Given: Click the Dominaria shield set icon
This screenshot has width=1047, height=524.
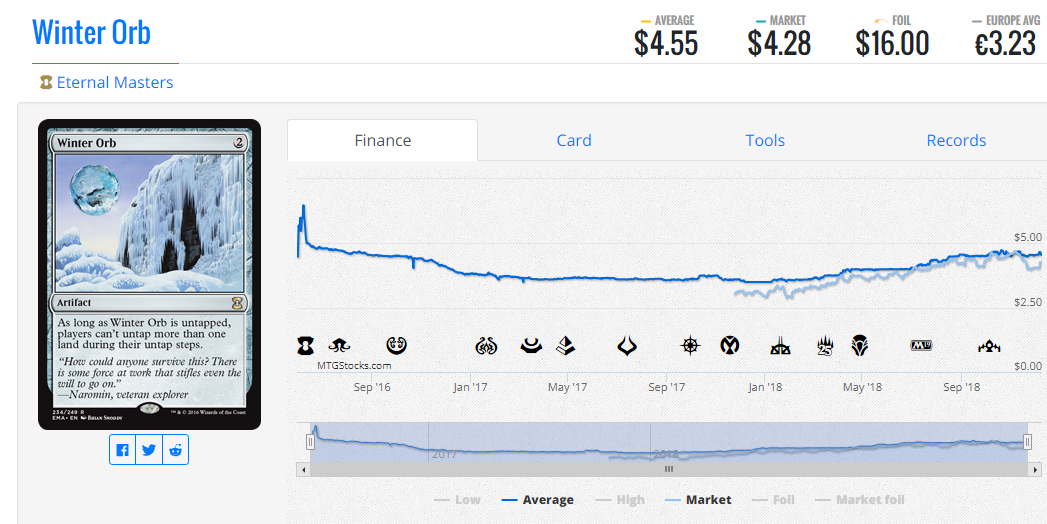Looking at the screenshot, I should (859, 346).
